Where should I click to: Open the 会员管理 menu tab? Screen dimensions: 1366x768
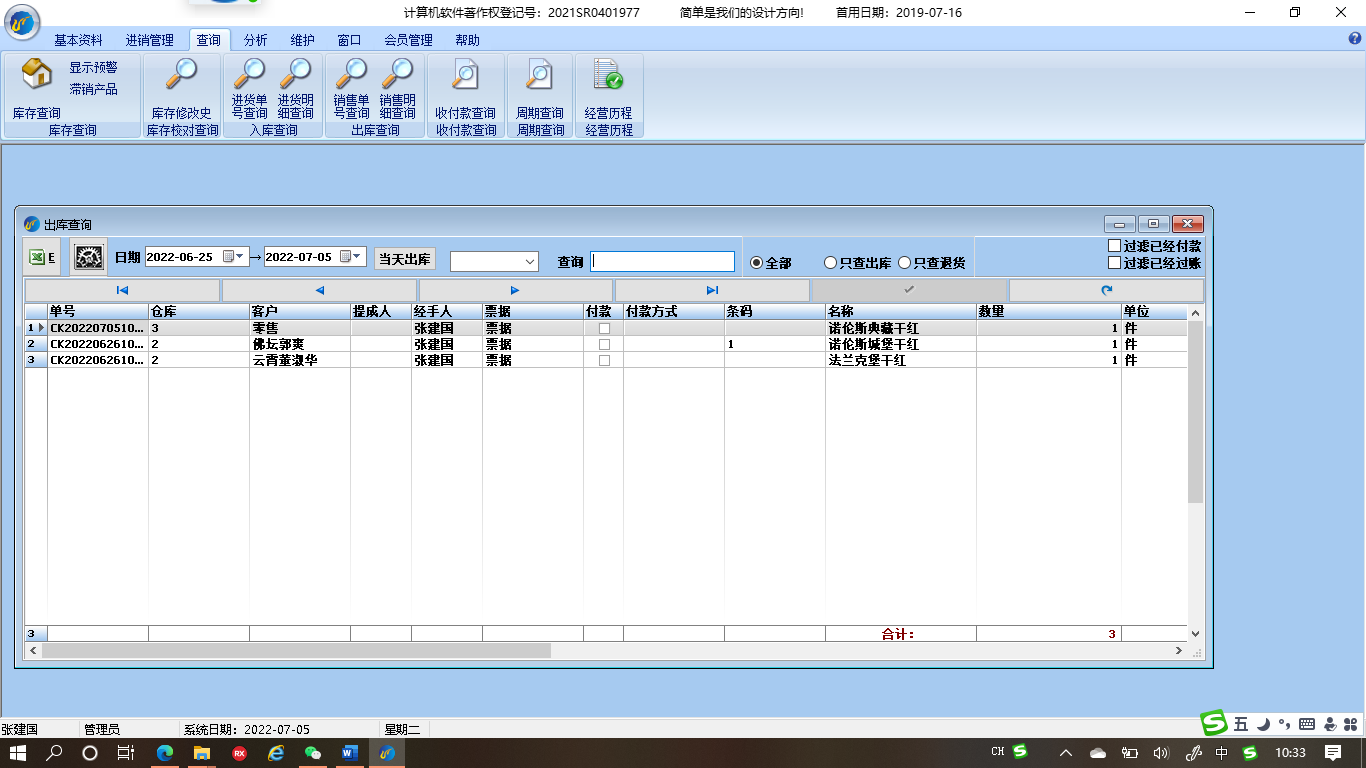(408, 40)
